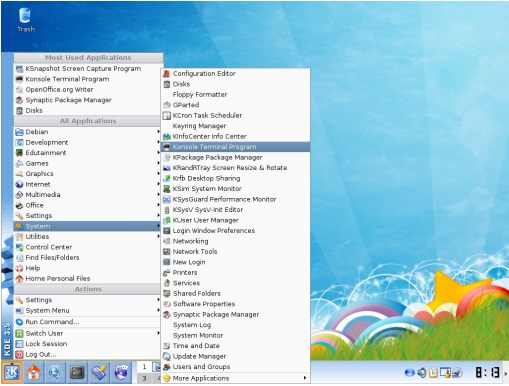The height and width of the screenshot is (386, 509).
Task: Click the blue brush icon in the panel
Action: pyautogui.click(x=99, y=373)
